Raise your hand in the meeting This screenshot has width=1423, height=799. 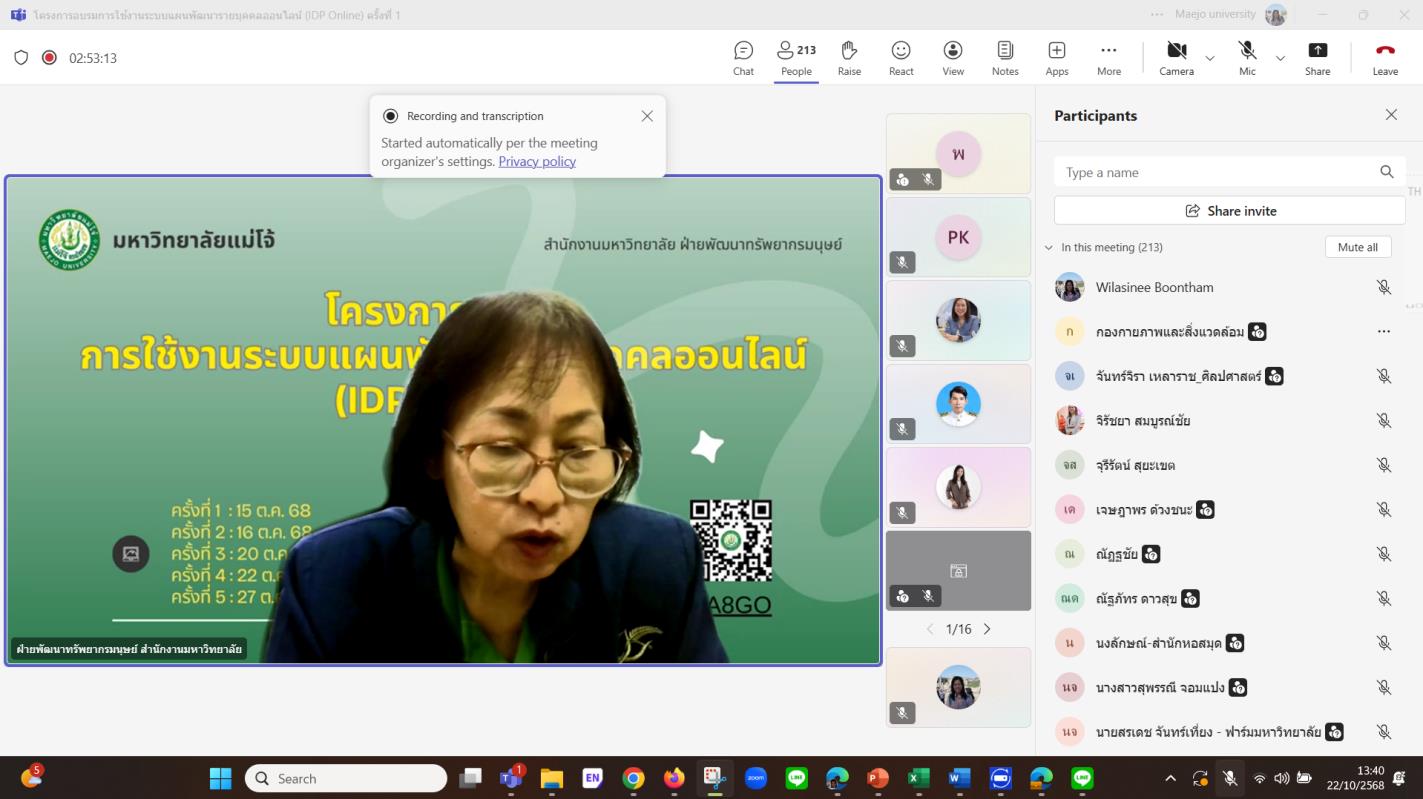pos(849,58)
